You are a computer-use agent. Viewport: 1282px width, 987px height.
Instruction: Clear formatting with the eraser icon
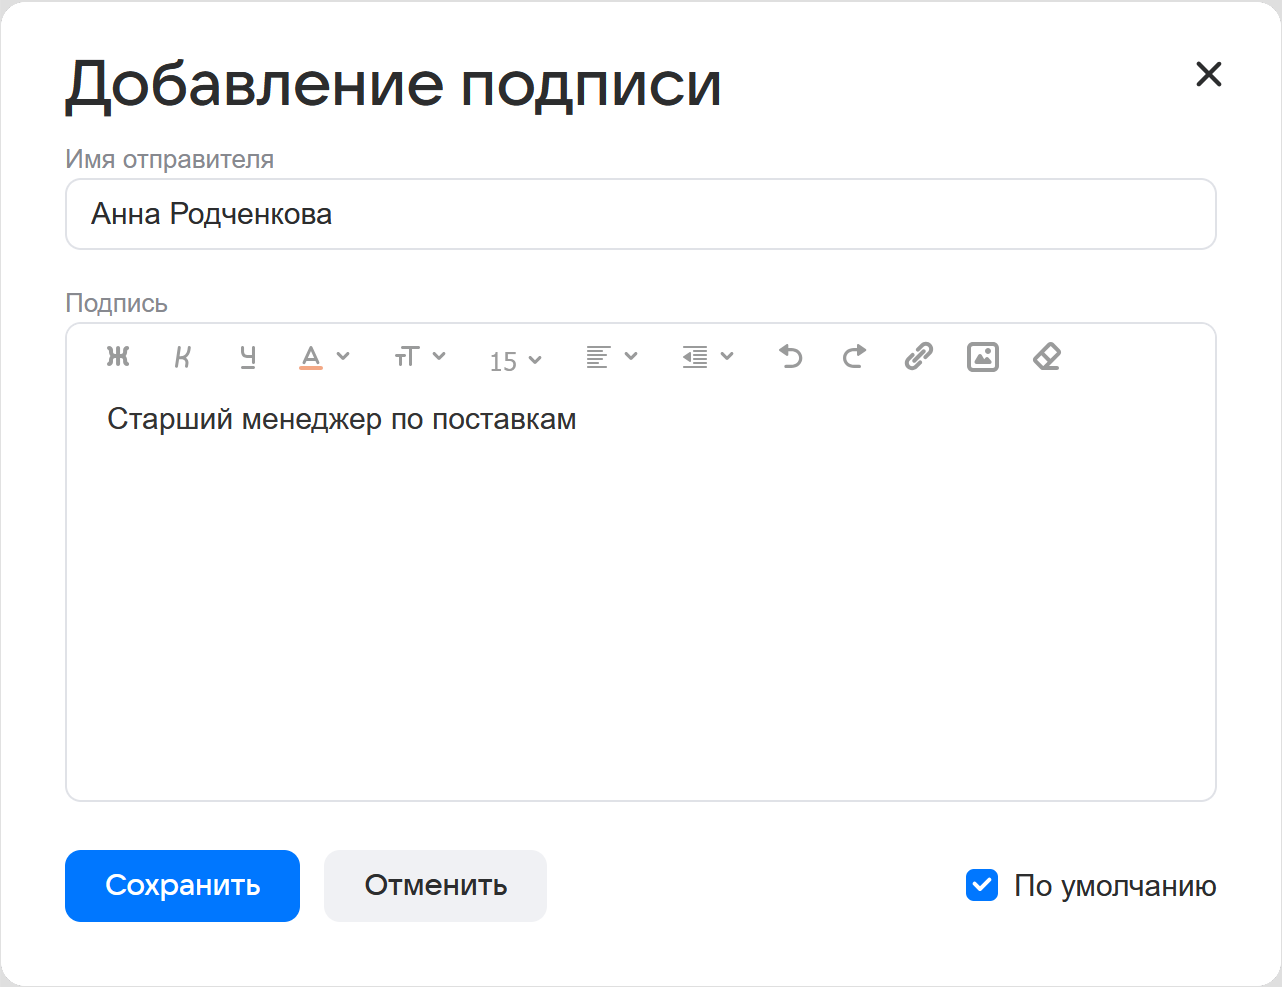click(1046, 357)
